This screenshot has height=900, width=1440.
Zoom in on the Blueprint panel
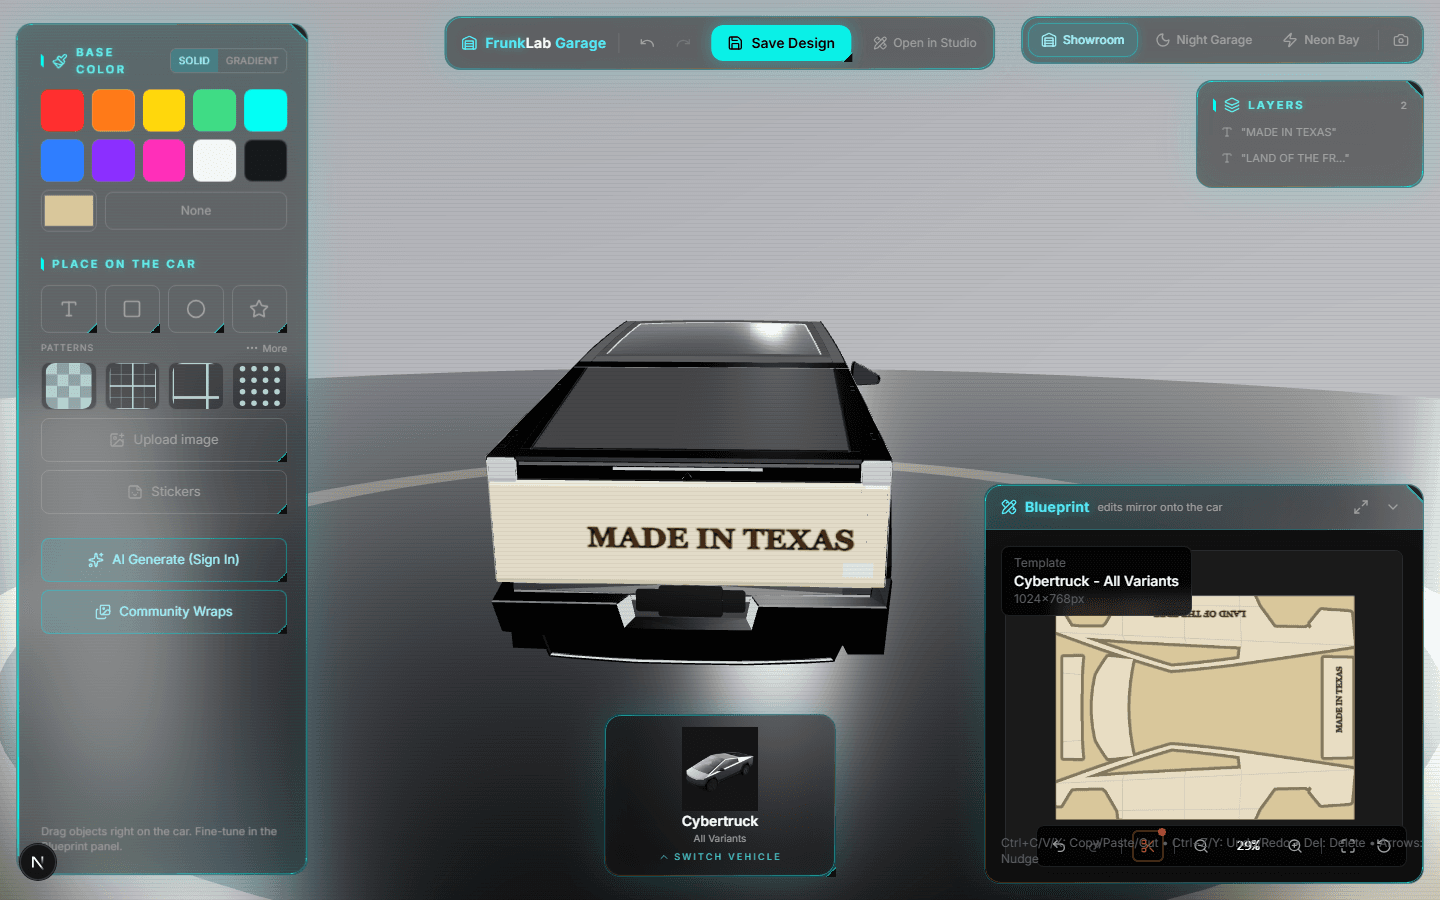point(1295,846)
